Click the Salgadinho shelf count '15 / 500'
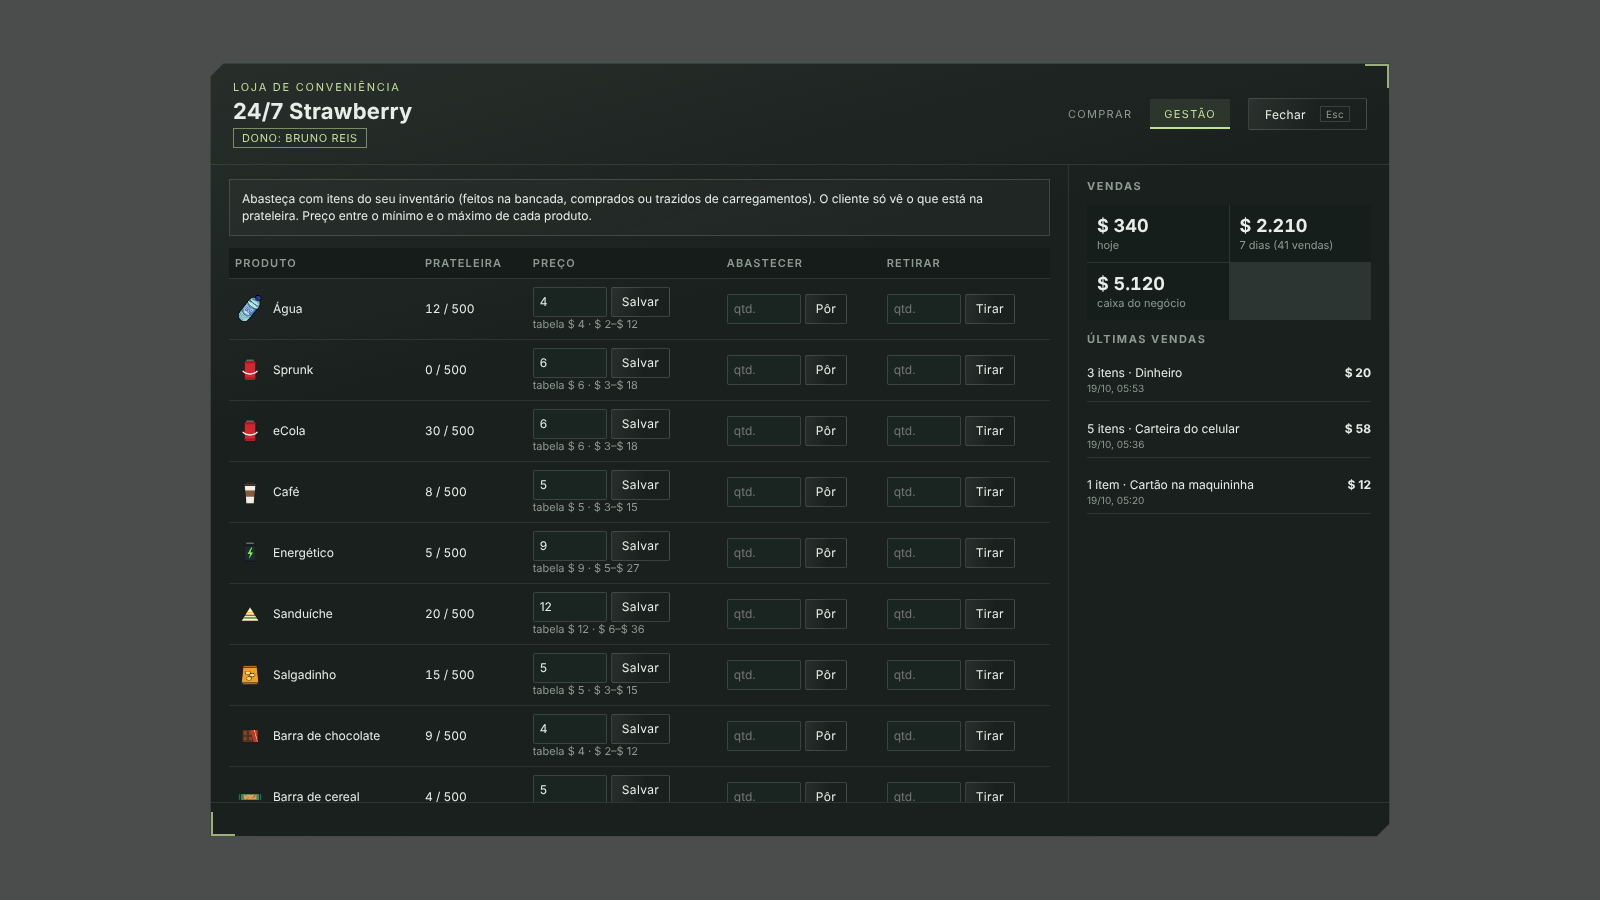Screen dimensions: 1600x900 point(450,675)
